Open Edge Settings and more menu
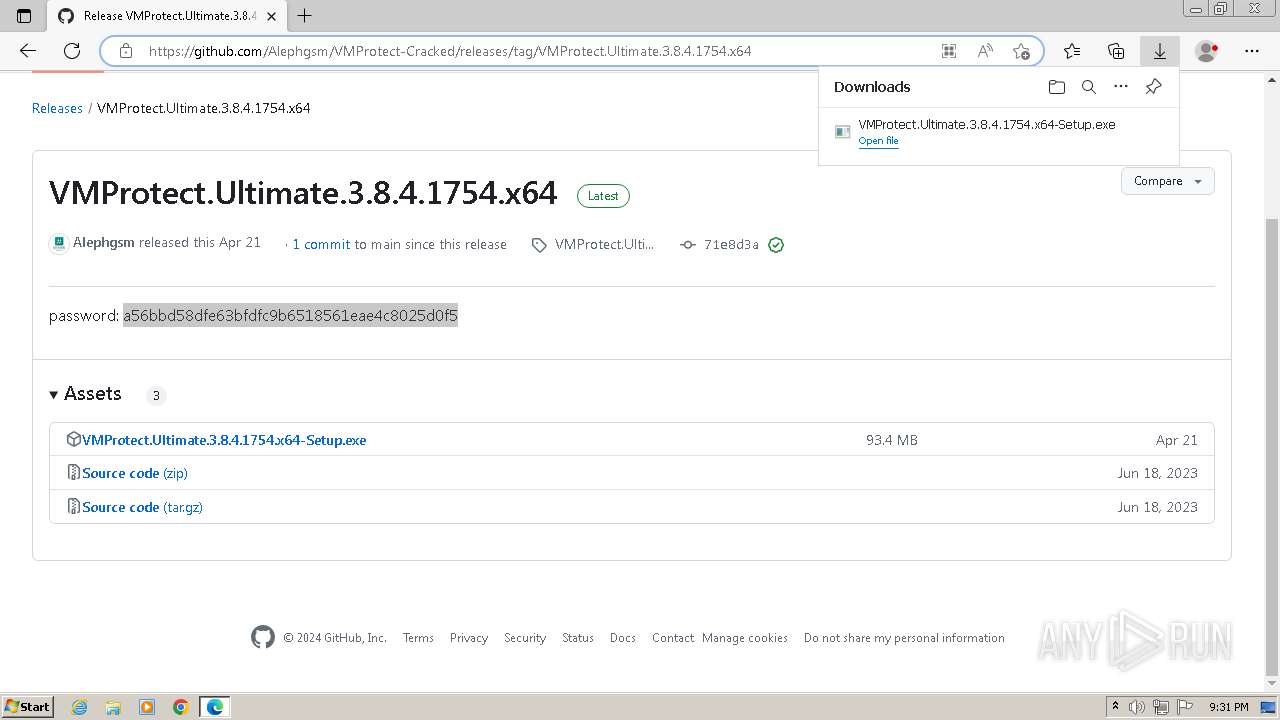The image size is (1280, 720). tap(1252, 51)
